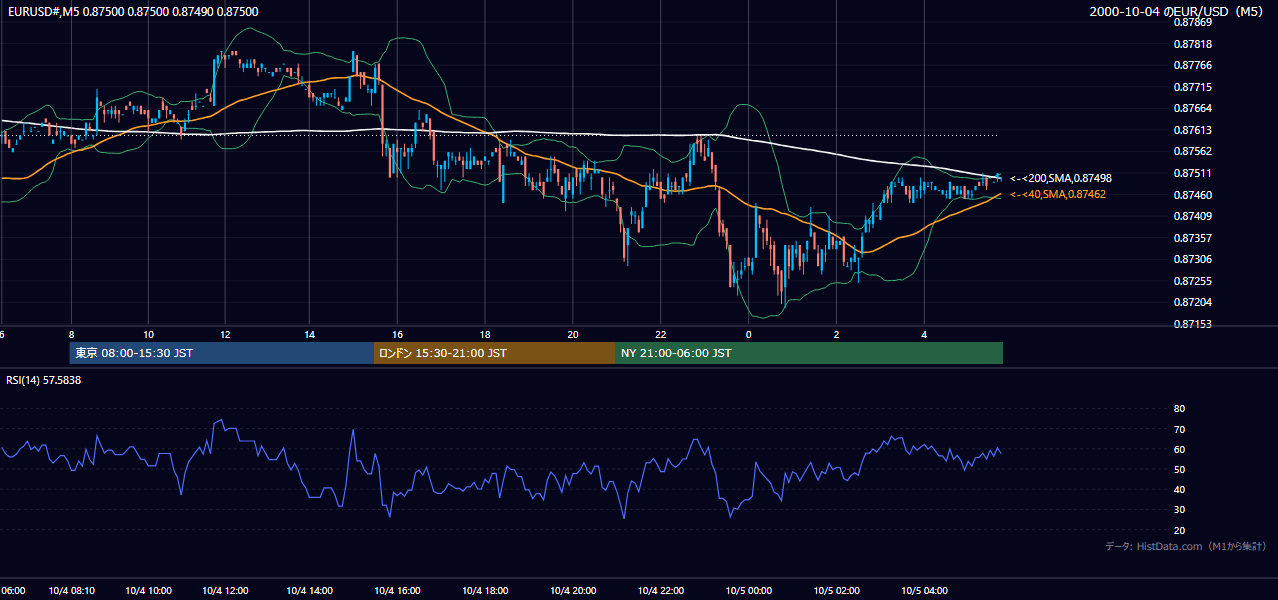Click the 10/4 10:00 timestamp
The height and width of the screenshot is (600, 1278).
tap(149, 590)
